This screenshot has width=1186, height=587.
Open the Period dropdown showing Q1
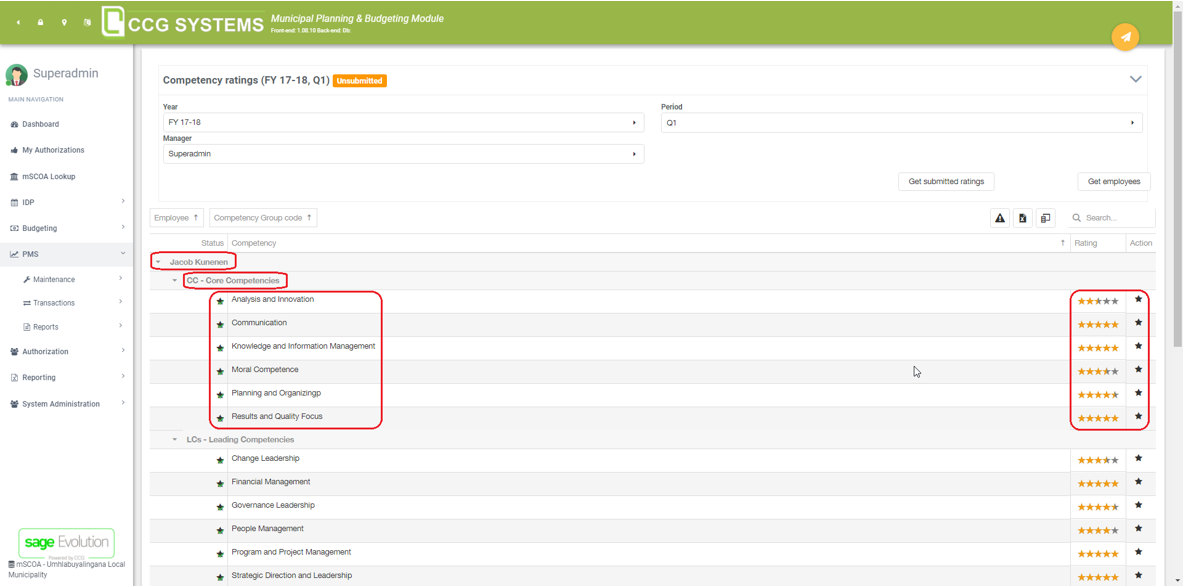[900, 123]
